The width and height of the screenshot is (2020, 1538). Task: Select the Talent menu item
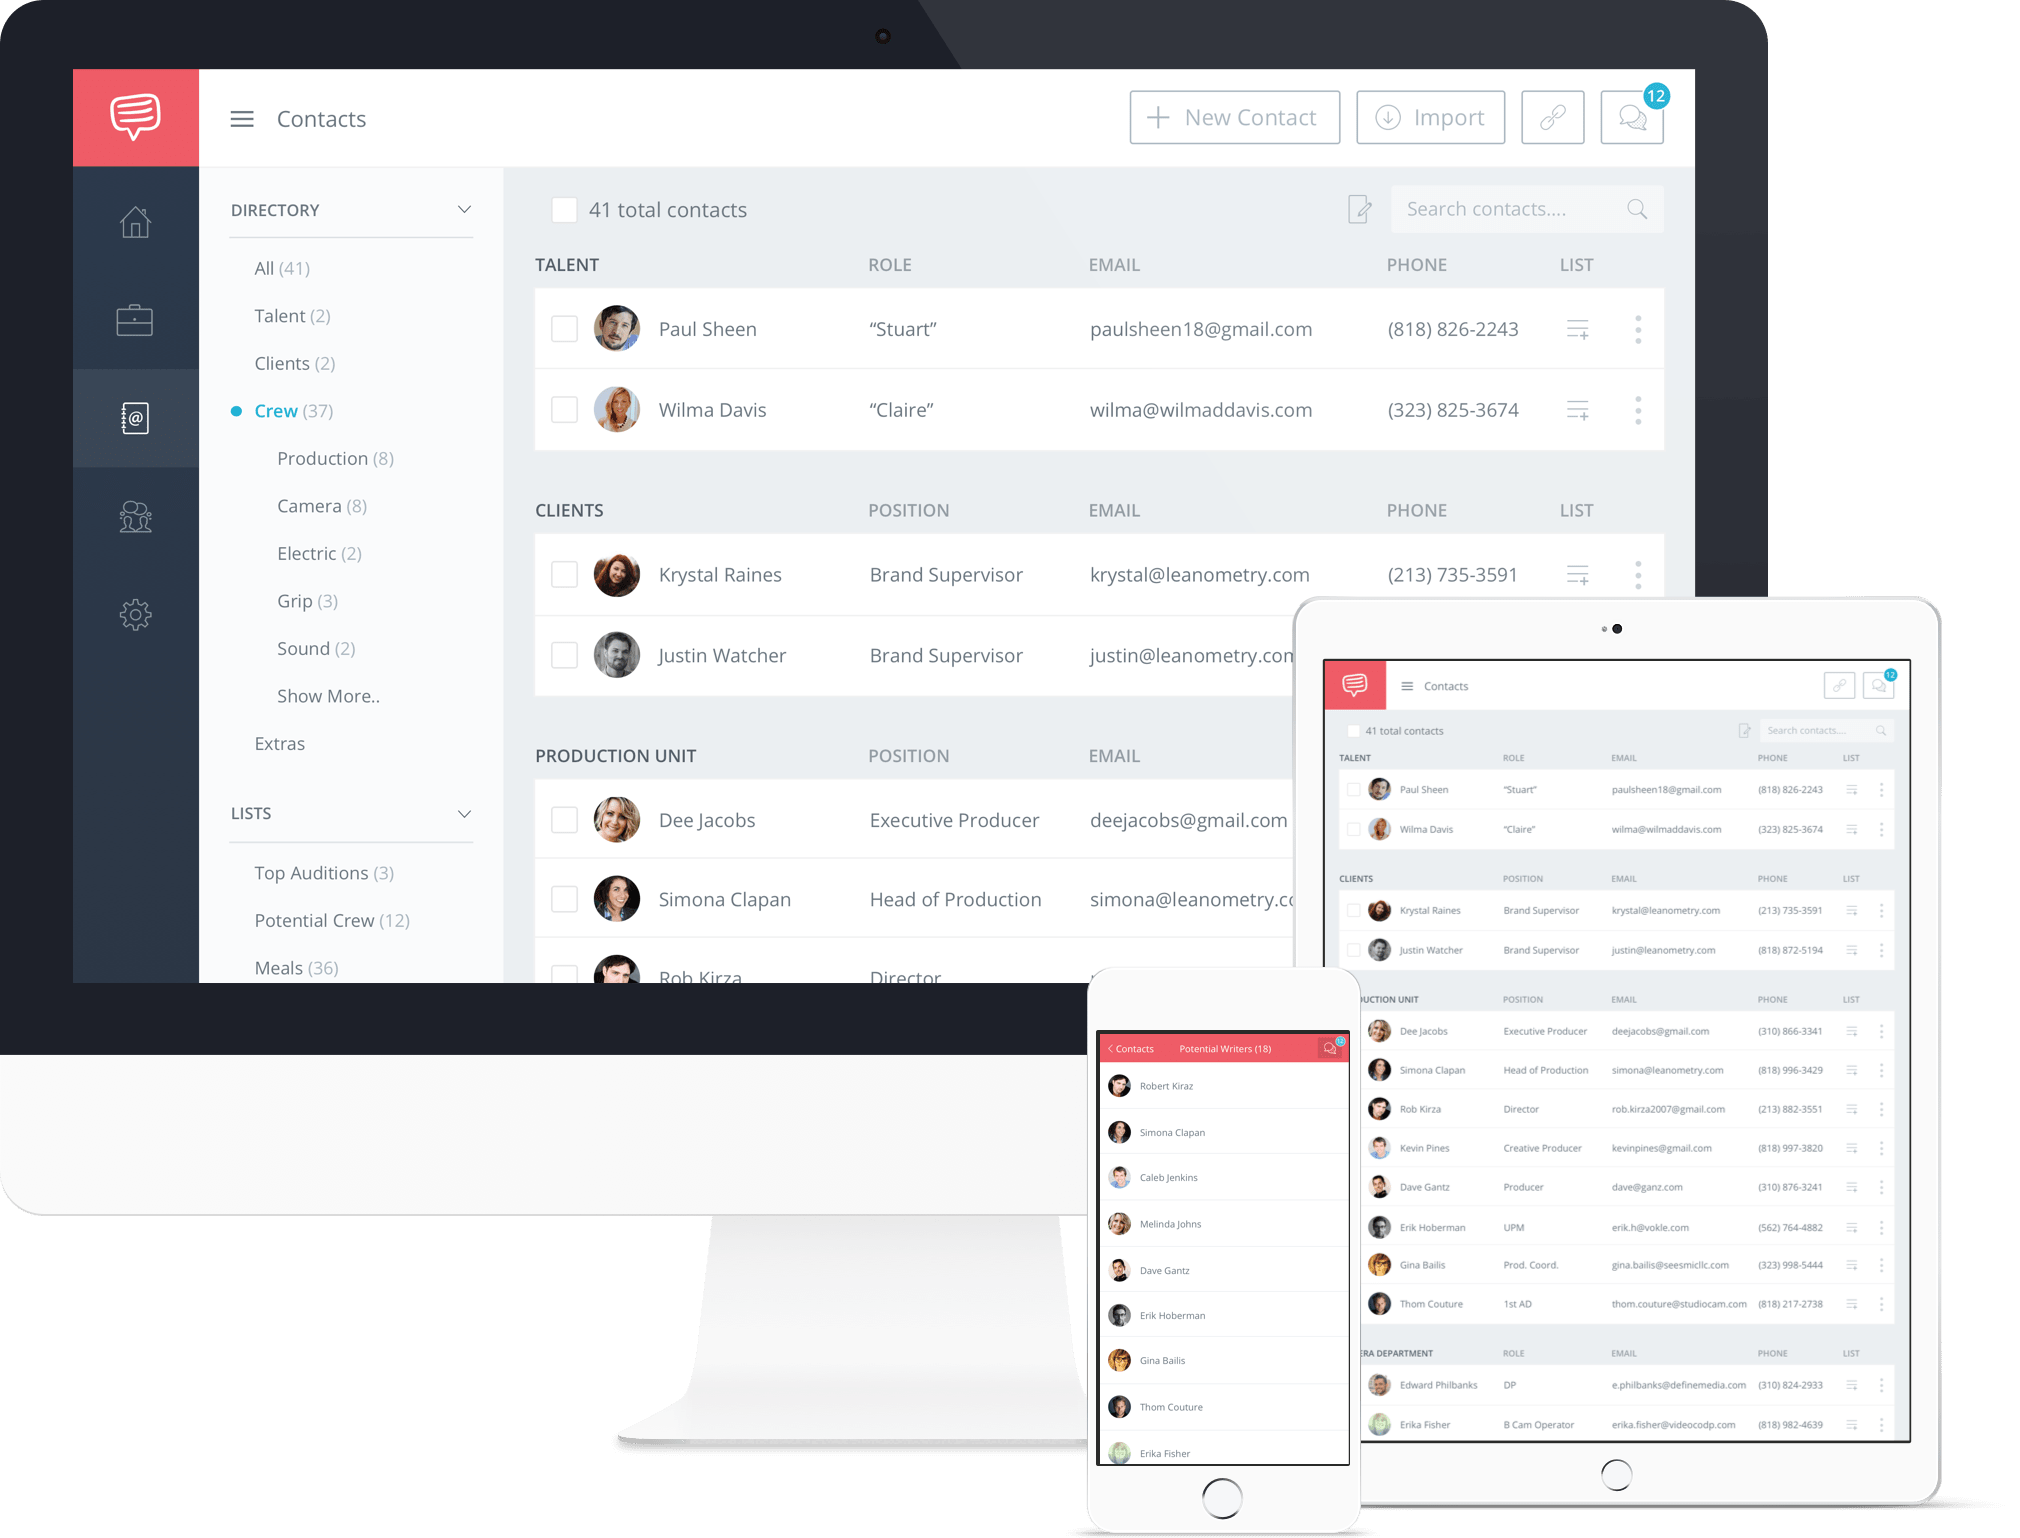tap(292, 315)
